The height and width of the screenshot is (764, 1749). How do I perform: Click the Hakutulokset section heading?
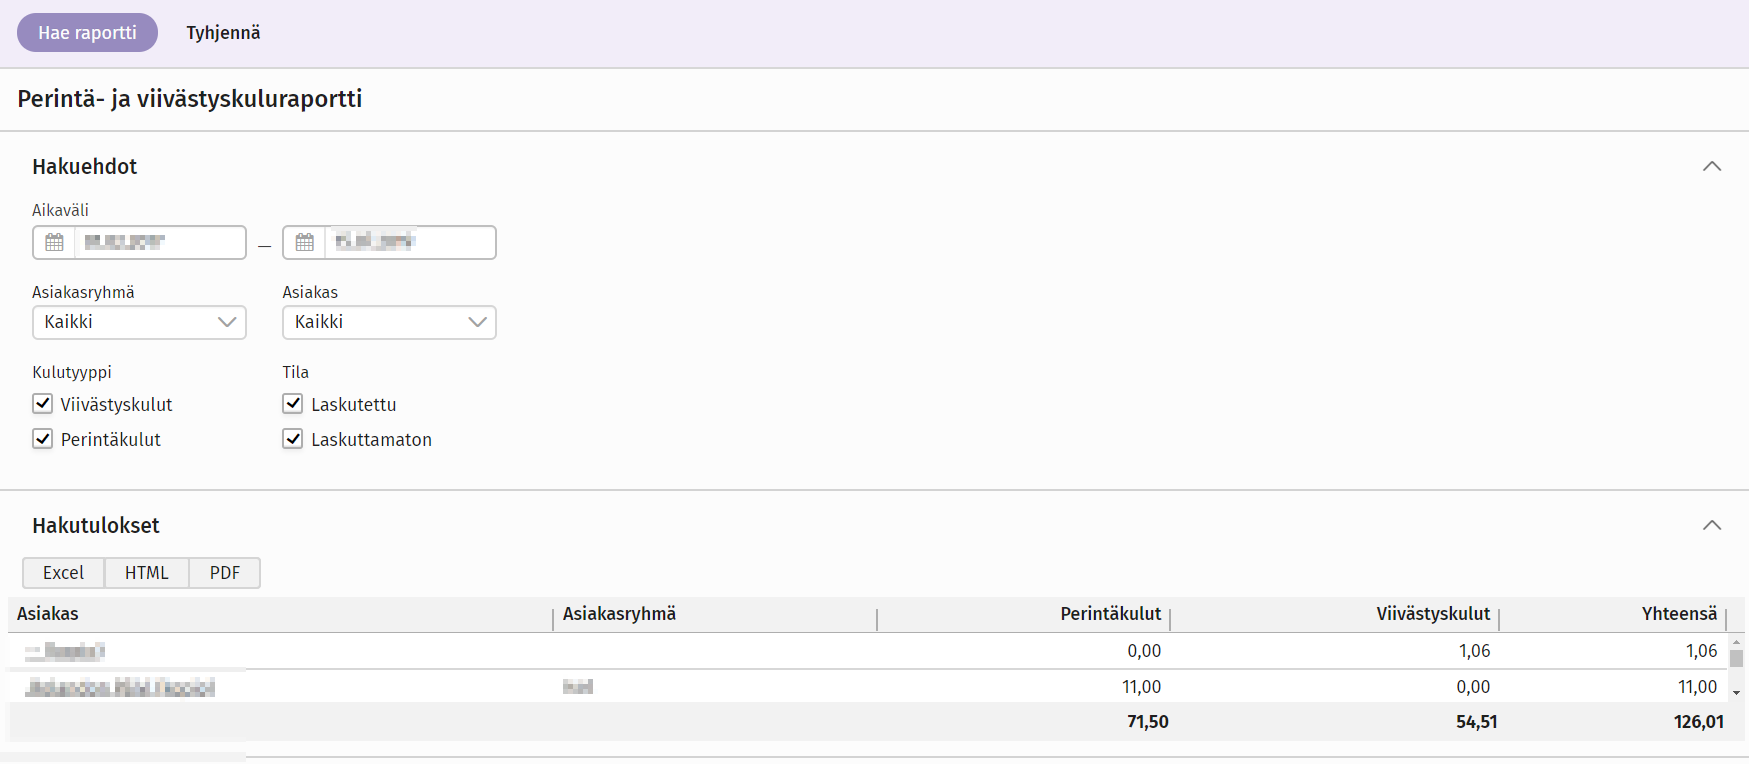point(96,525)
